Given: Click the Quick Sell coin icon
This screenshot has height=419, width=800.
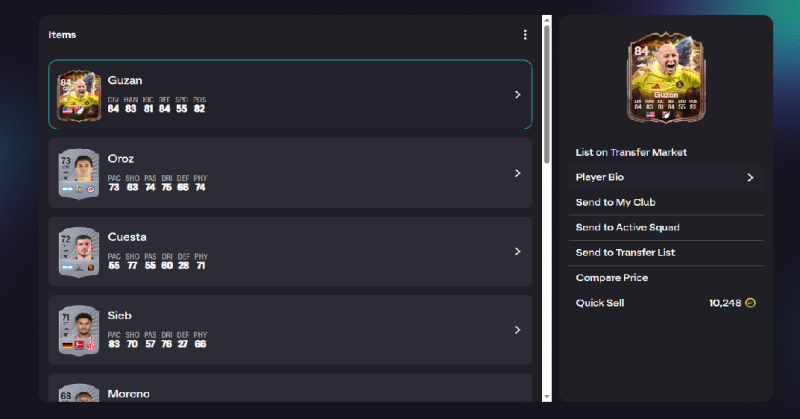Looking at the screenshot, I should tap(751, 302).
